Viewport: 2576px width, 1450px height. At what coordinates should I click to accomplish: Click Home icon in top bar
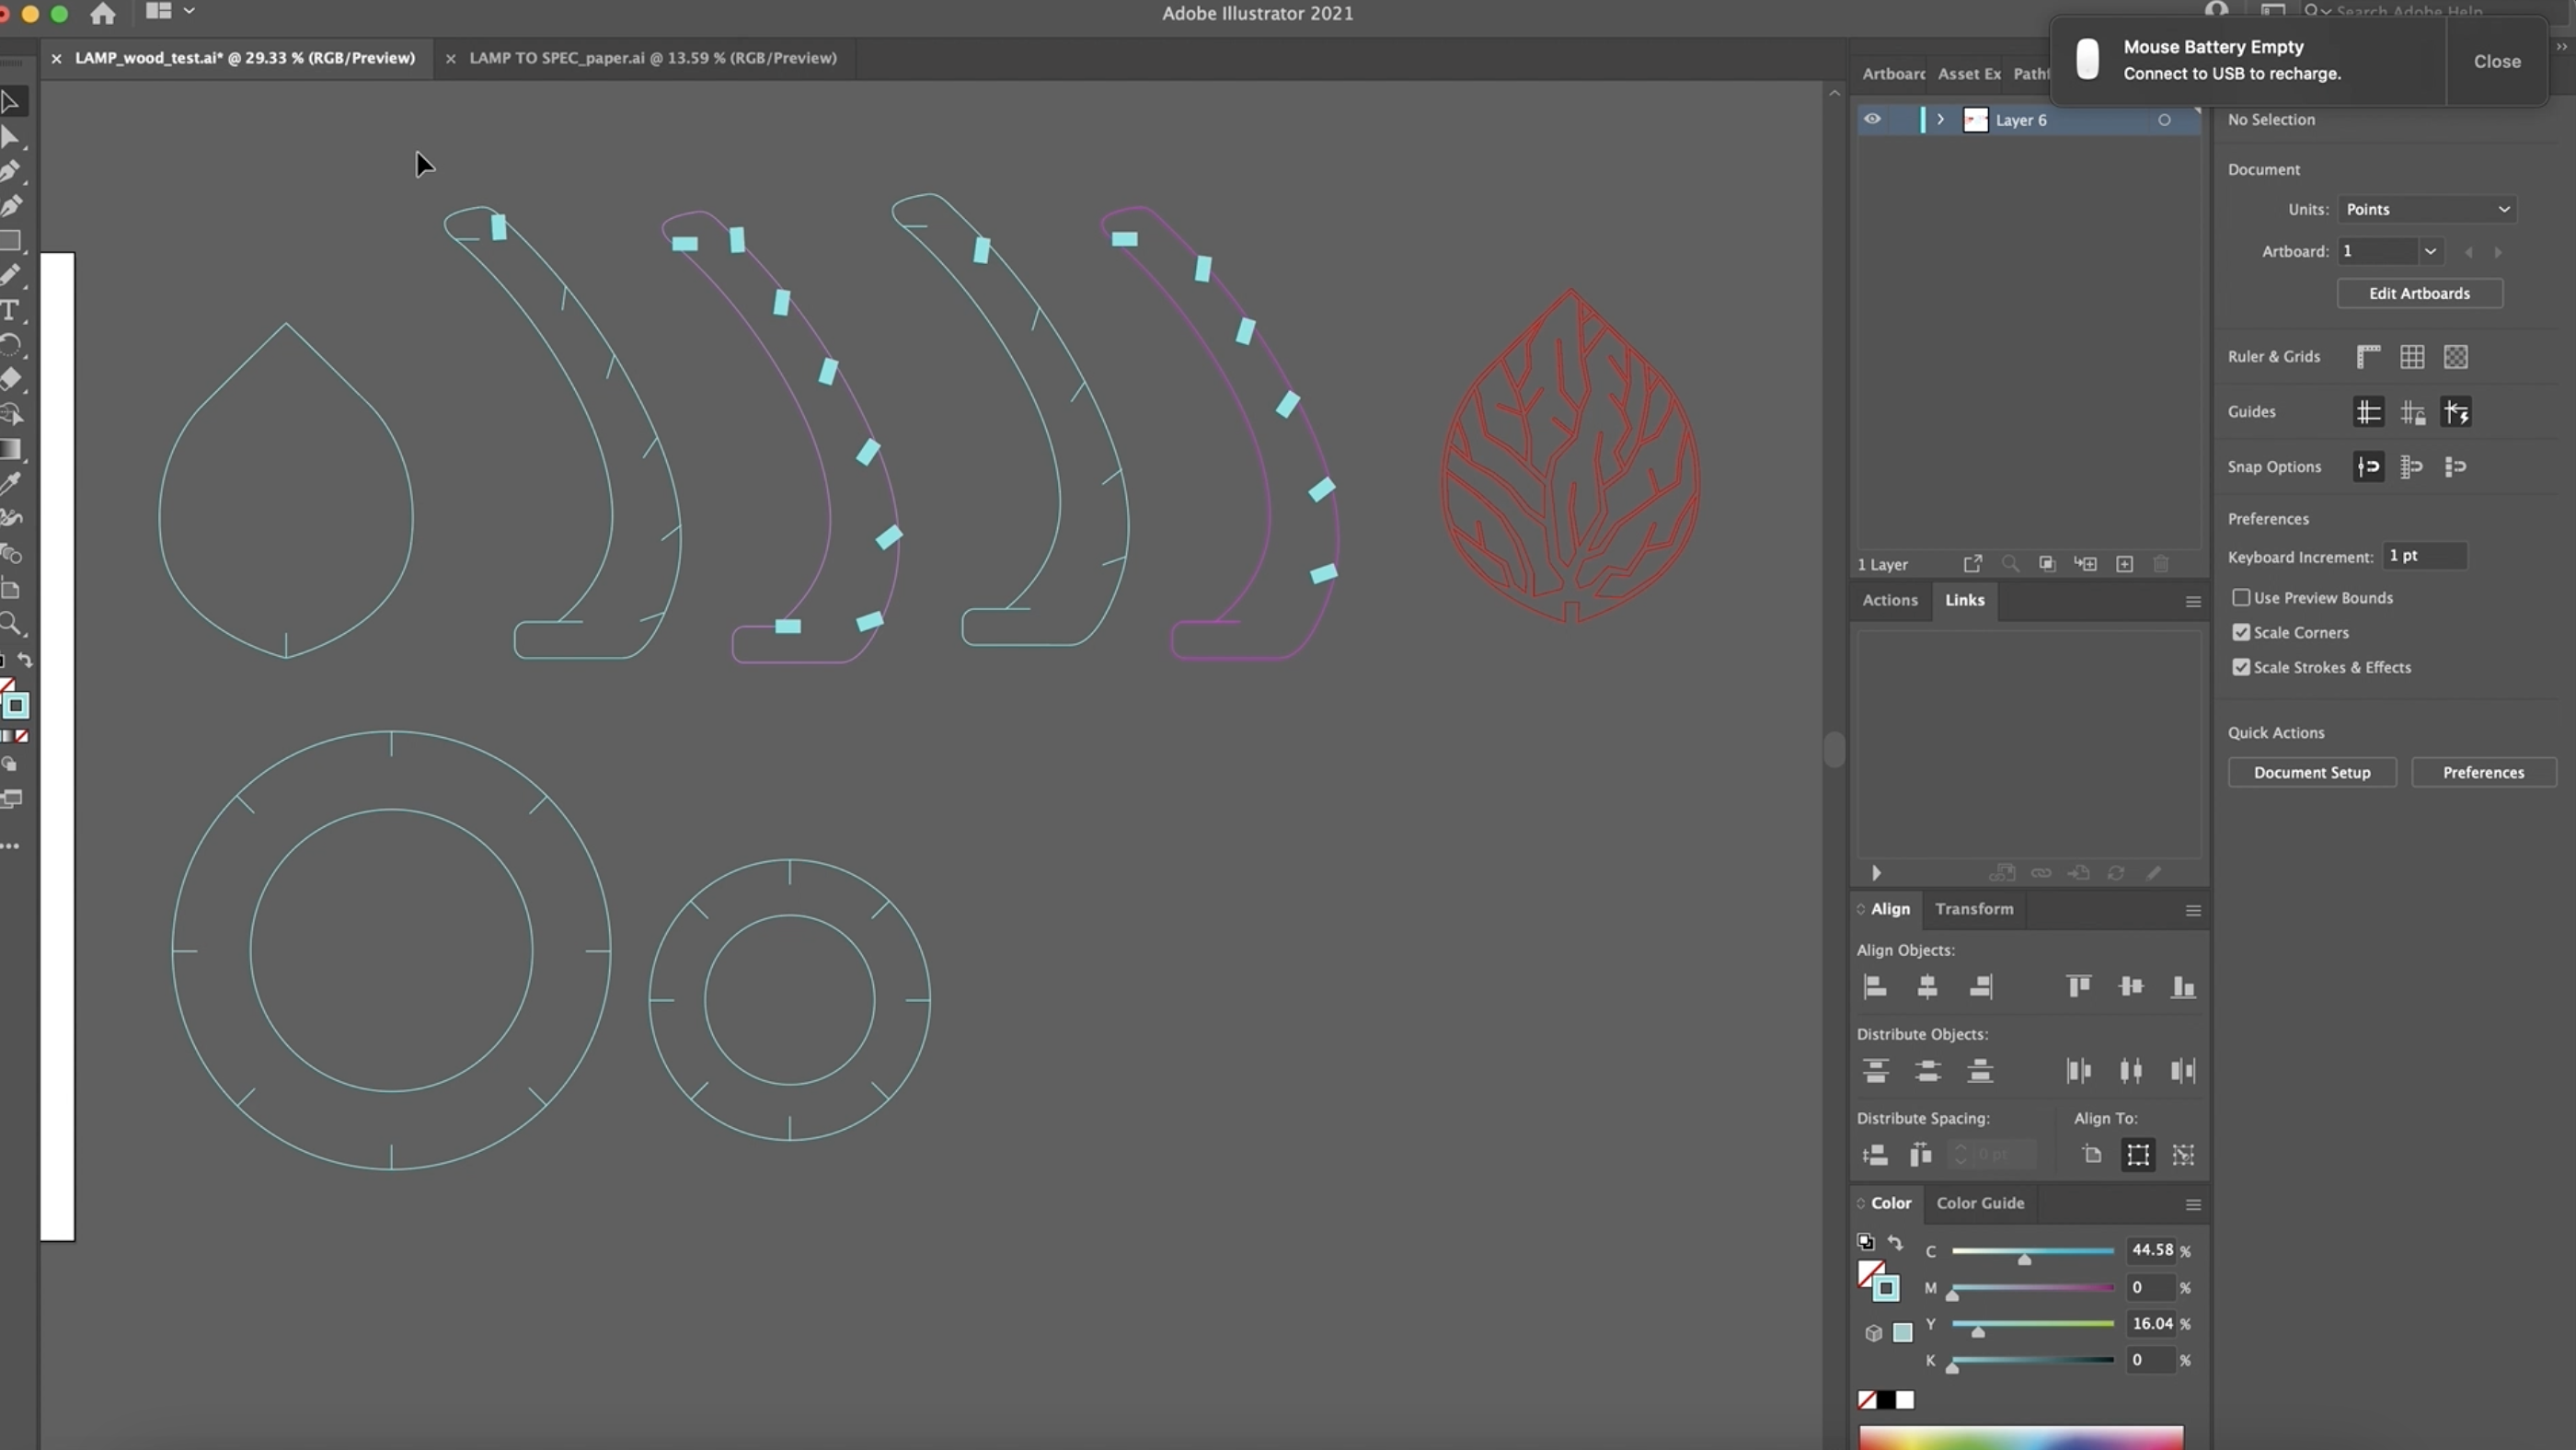tap(102, 14)
